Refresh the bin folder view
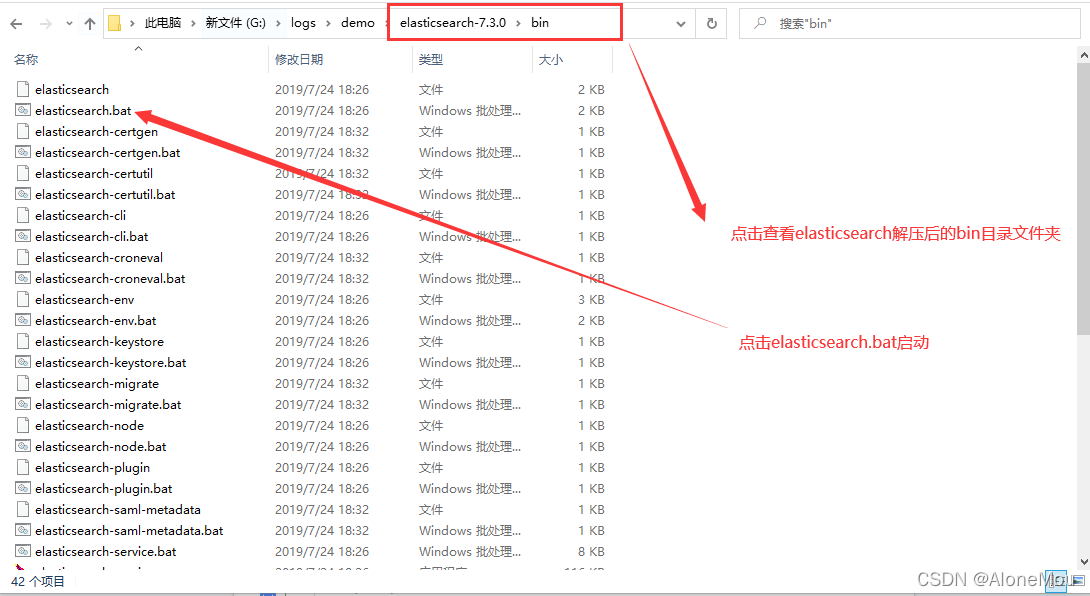This screenshot has height=596, width=1090. point(712,24)
